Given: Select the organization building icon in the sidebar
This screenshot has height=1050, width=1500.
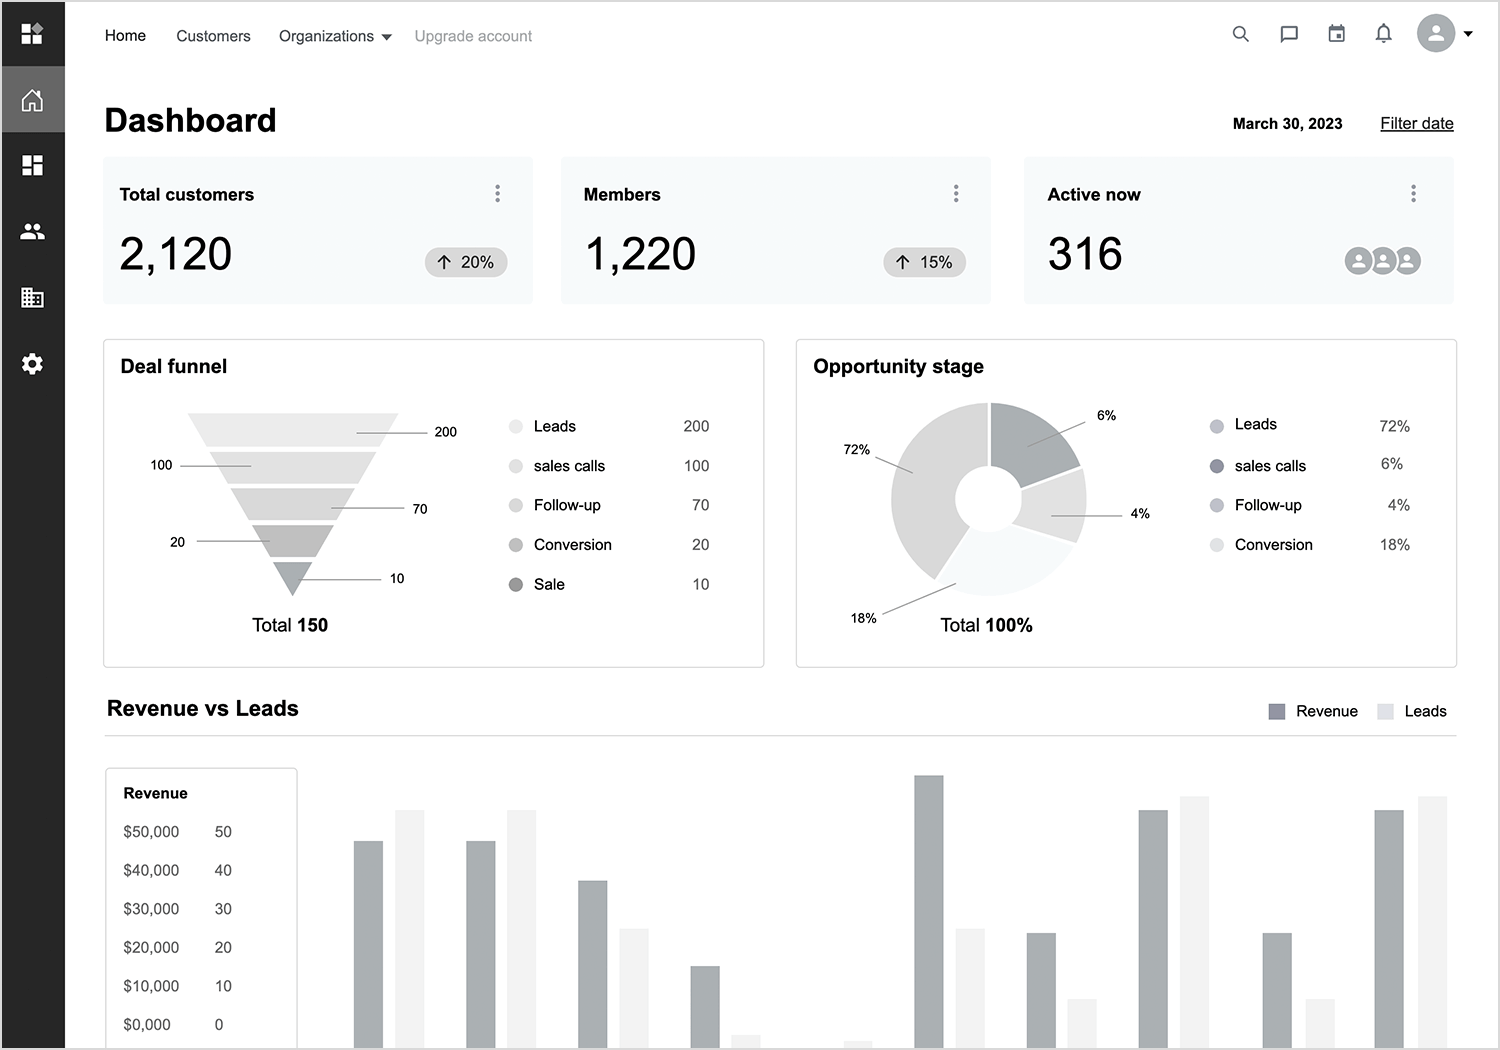Looking at the screenshot, I should pos(32,298).
